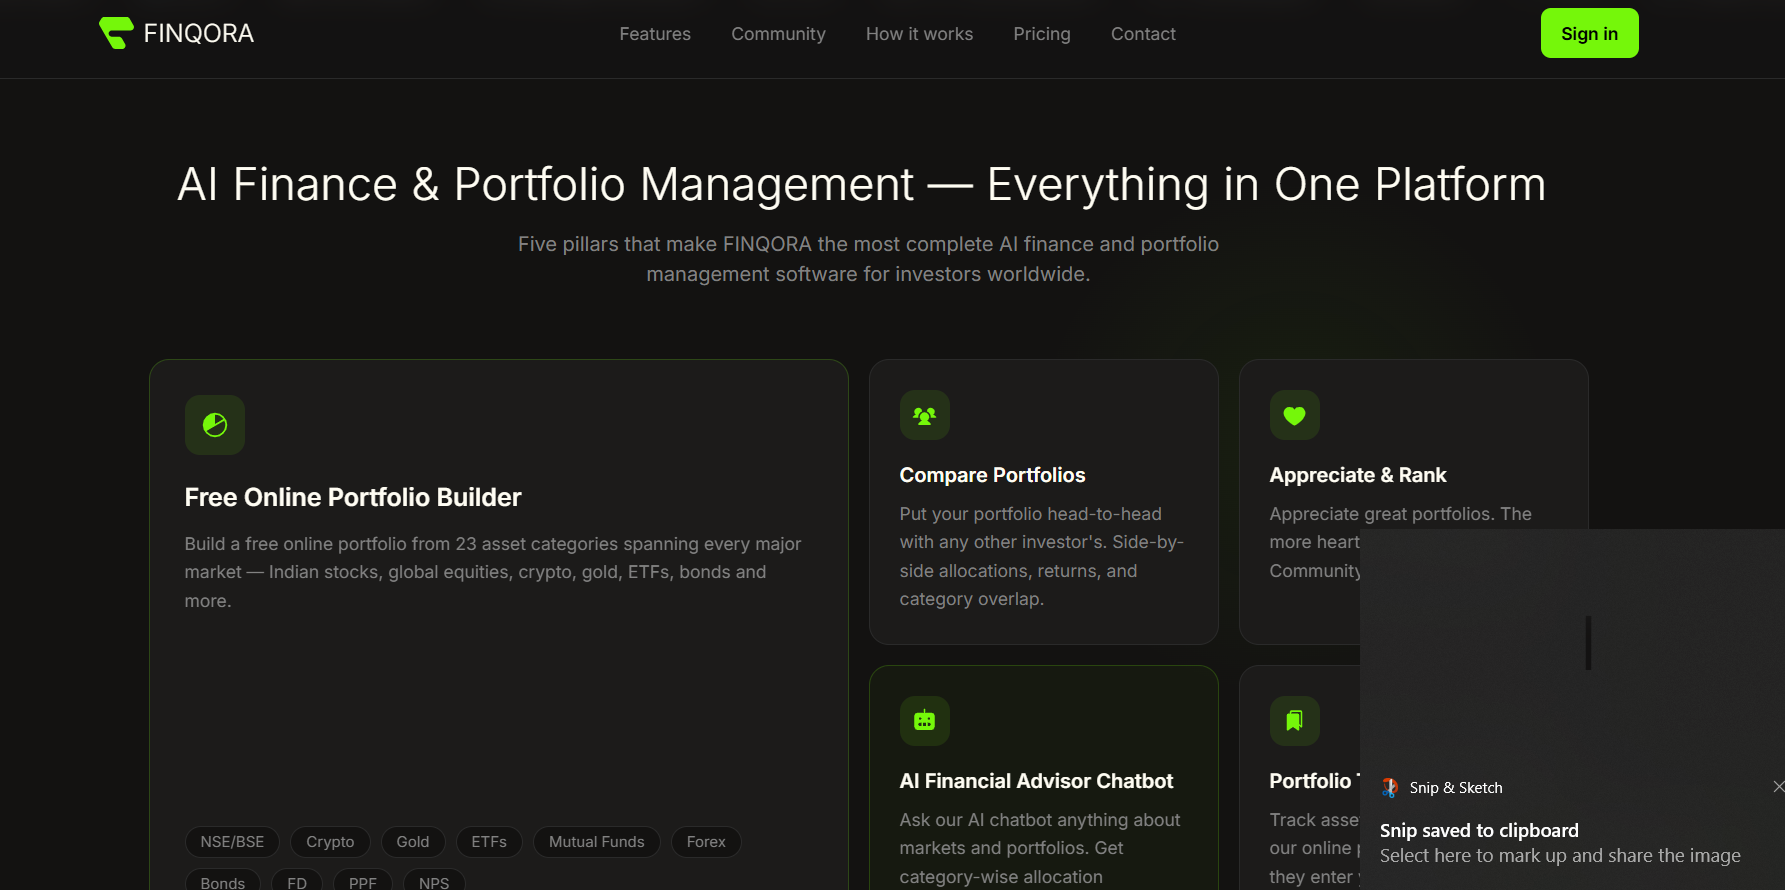Click 'Select here to mark up and share the image'
The image size is (1785, 890).
(1560, 856)
